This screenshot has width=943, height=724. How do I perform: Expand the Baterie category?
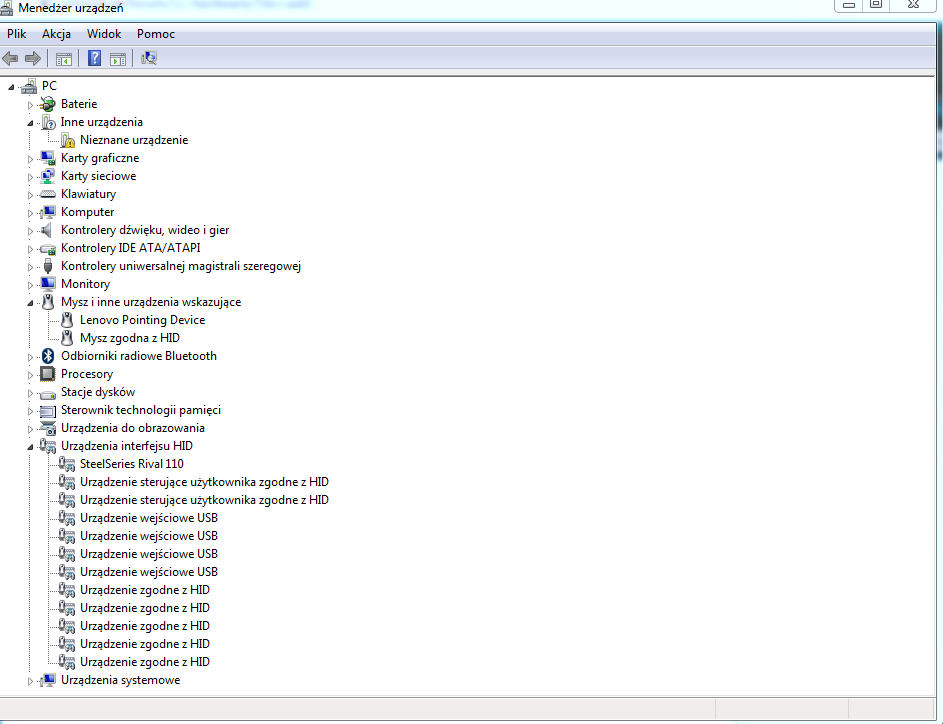[x=31, y=103]
